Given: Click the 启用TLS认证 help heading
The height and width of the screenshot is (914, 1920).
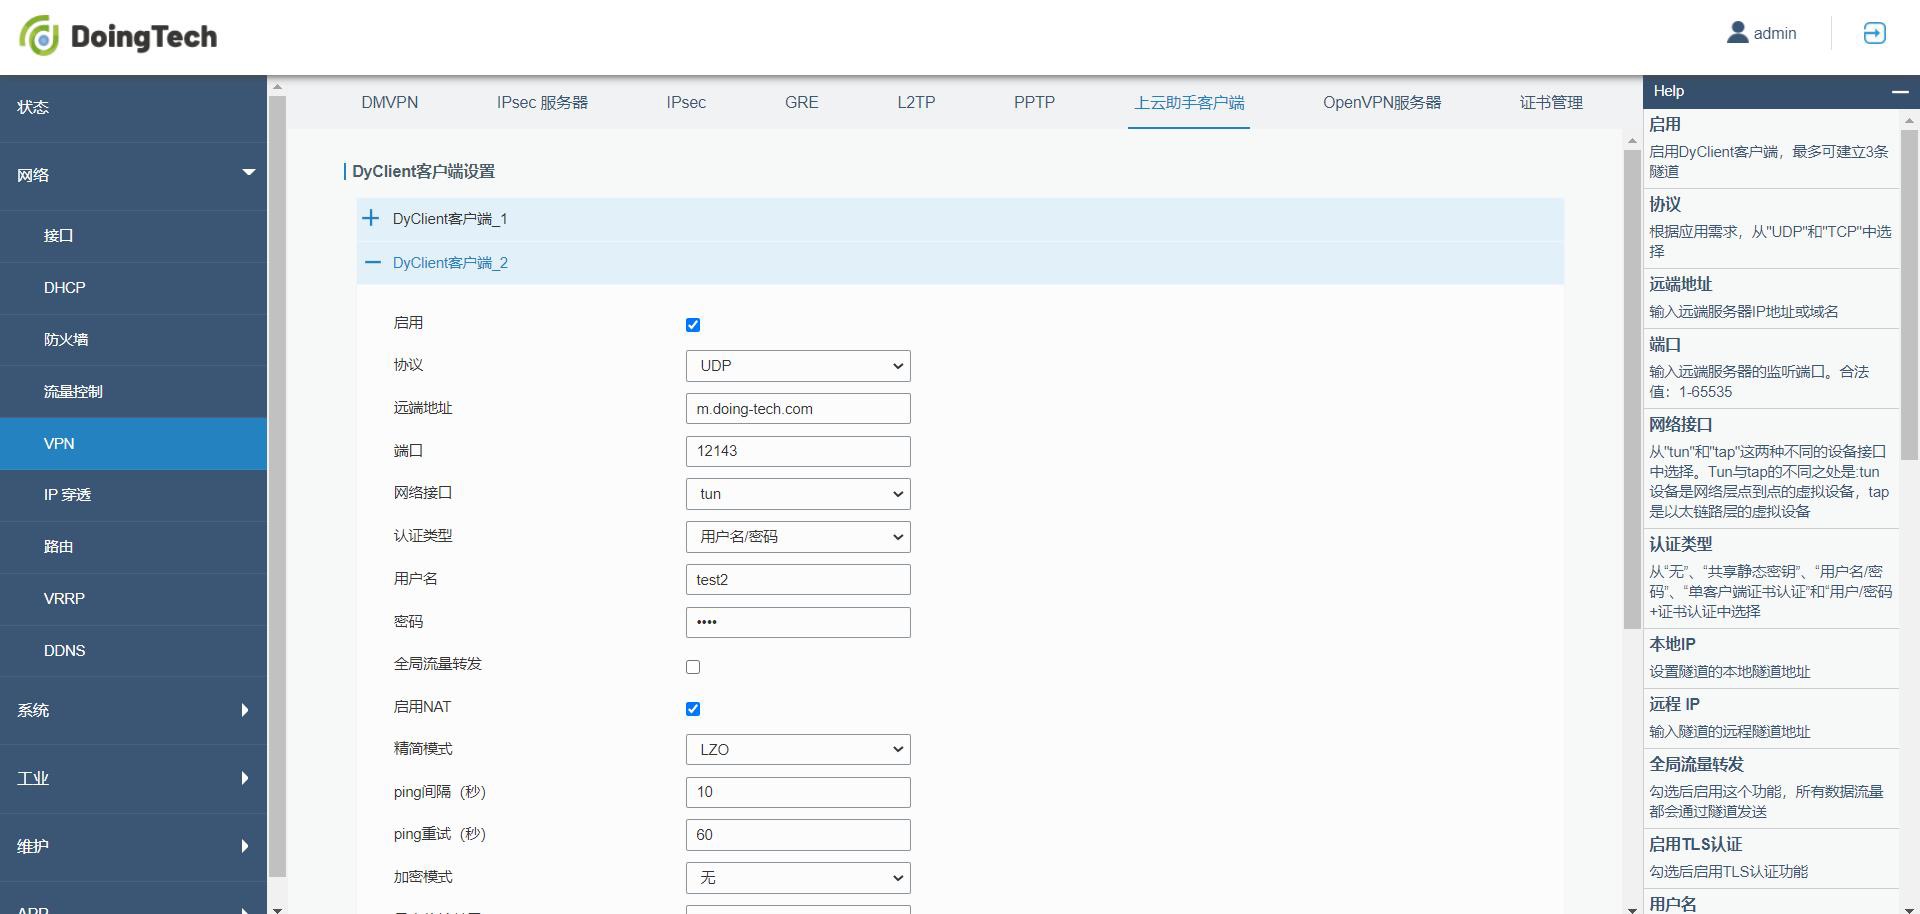Looking at the screenshot, I should tap(1695, 844).
